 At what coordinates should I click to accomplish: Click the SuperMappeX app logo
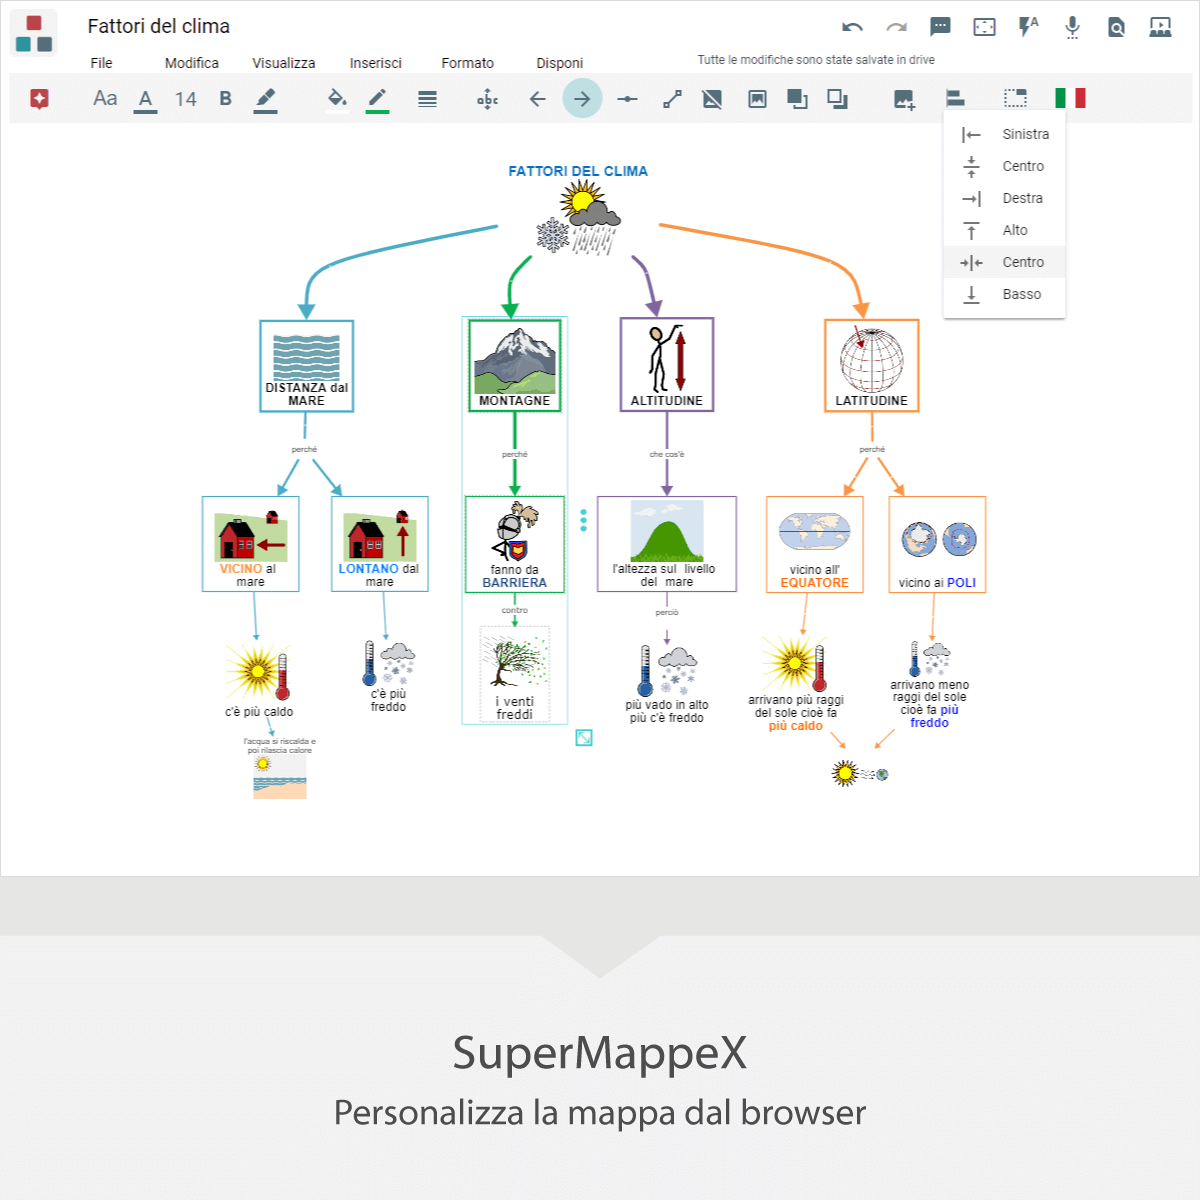pyautogui.click(x=34, y=33)
